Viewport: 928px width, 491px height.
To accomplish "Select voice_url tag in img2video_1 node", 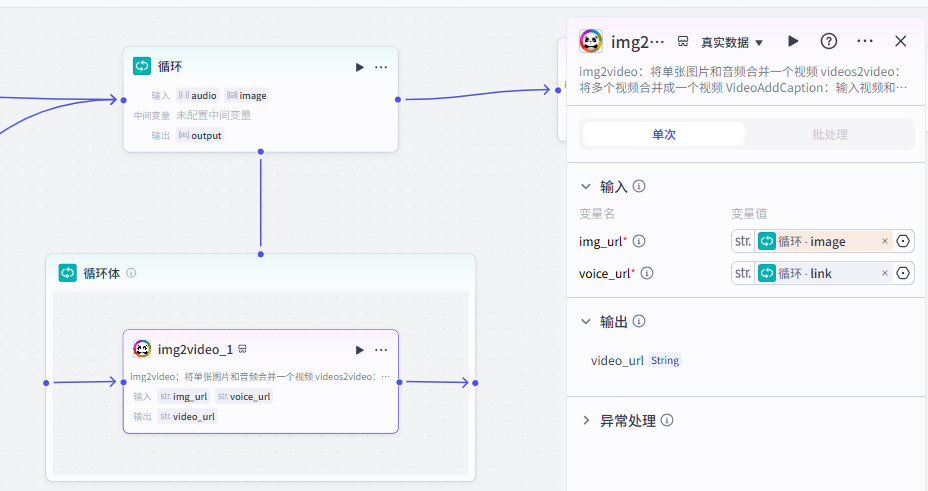I will [244, 396].
